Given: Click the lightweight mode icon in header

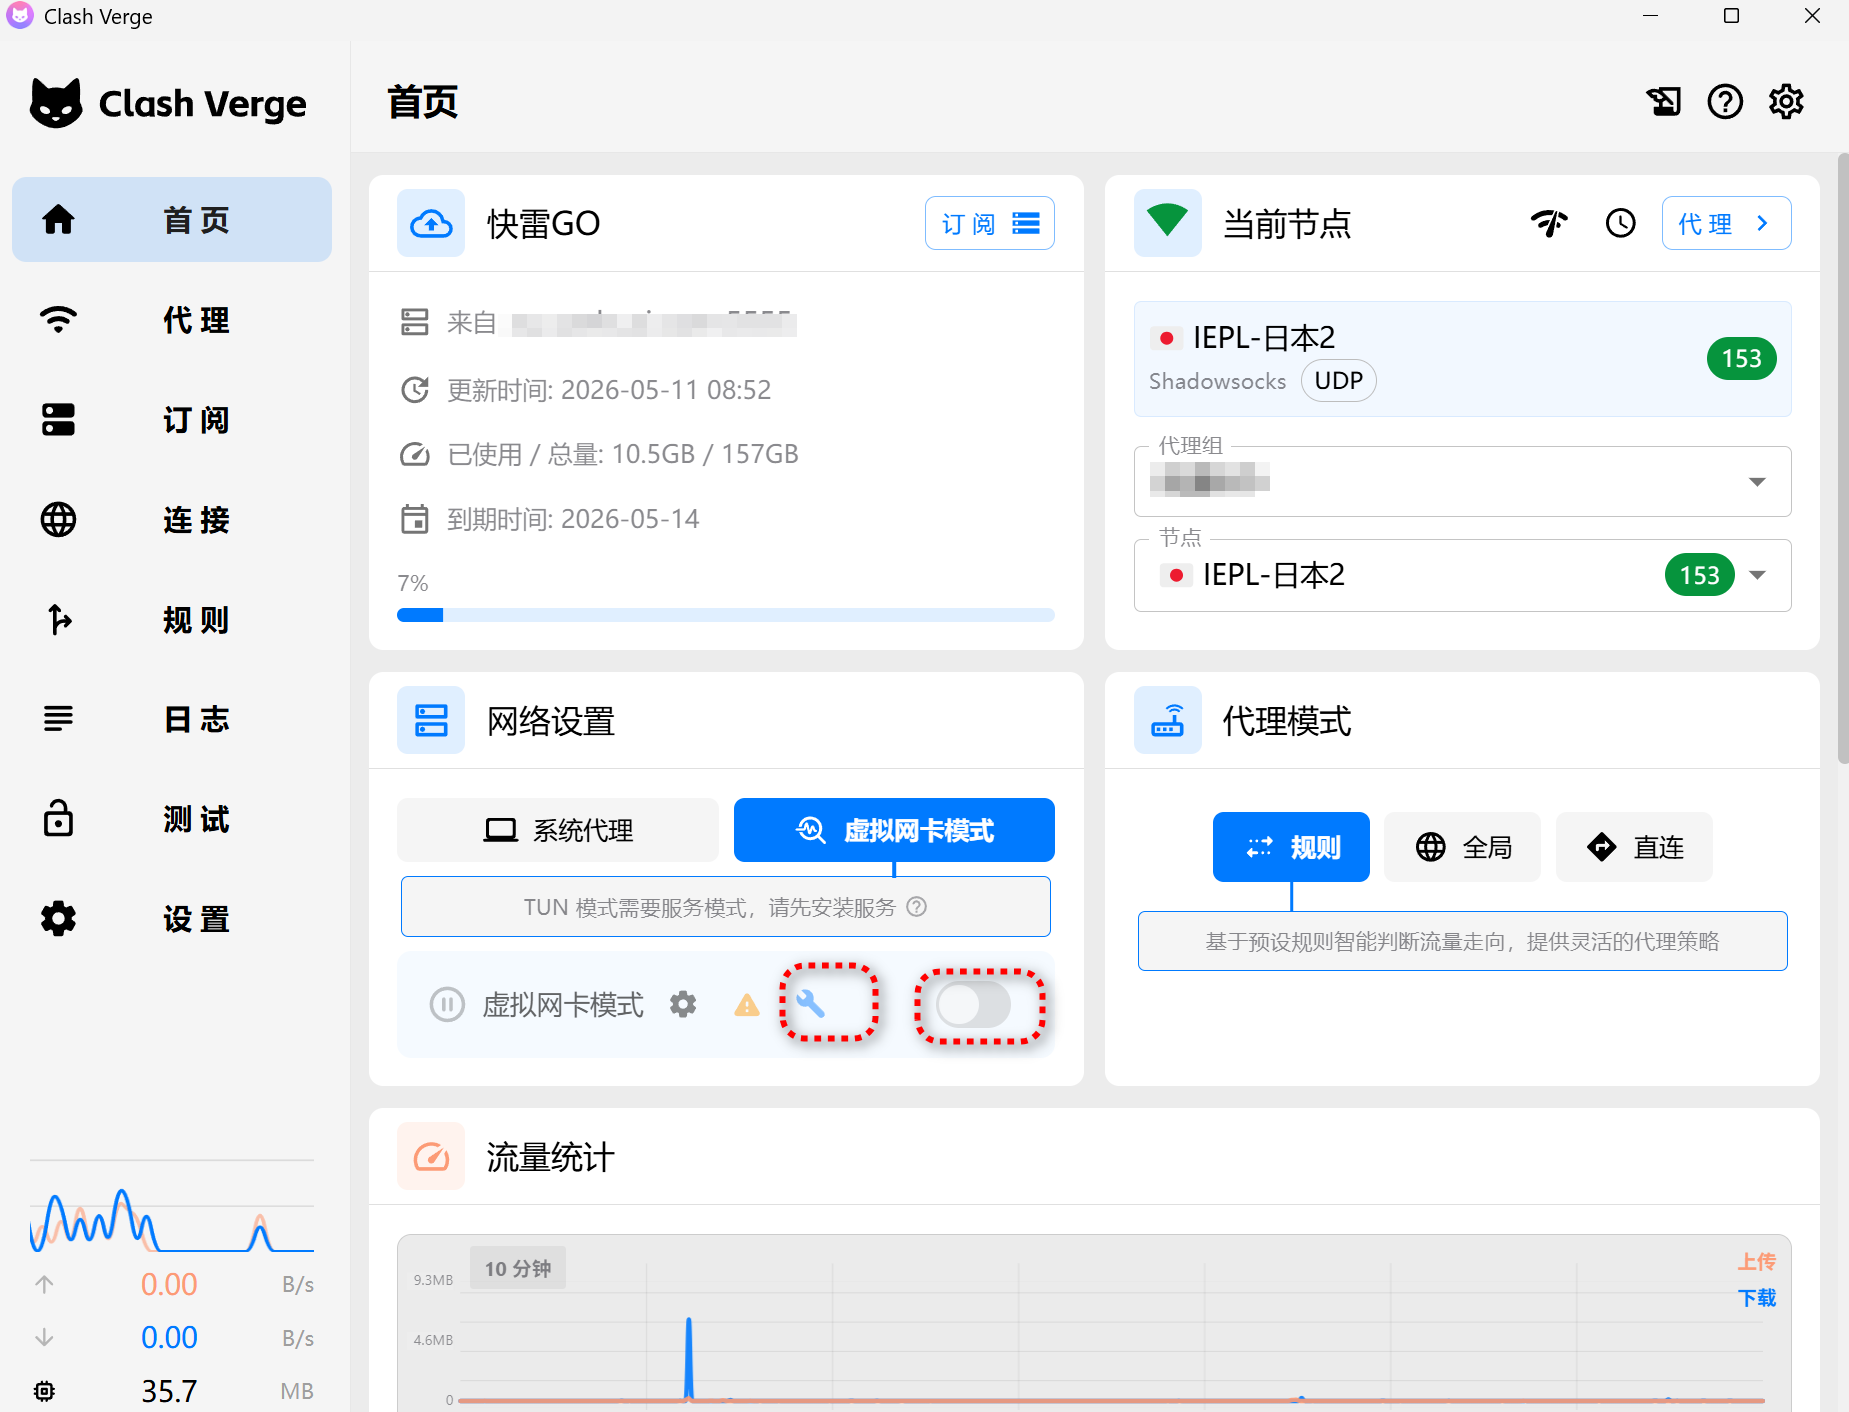Looking at the screenshot, I should (1664, 101).
